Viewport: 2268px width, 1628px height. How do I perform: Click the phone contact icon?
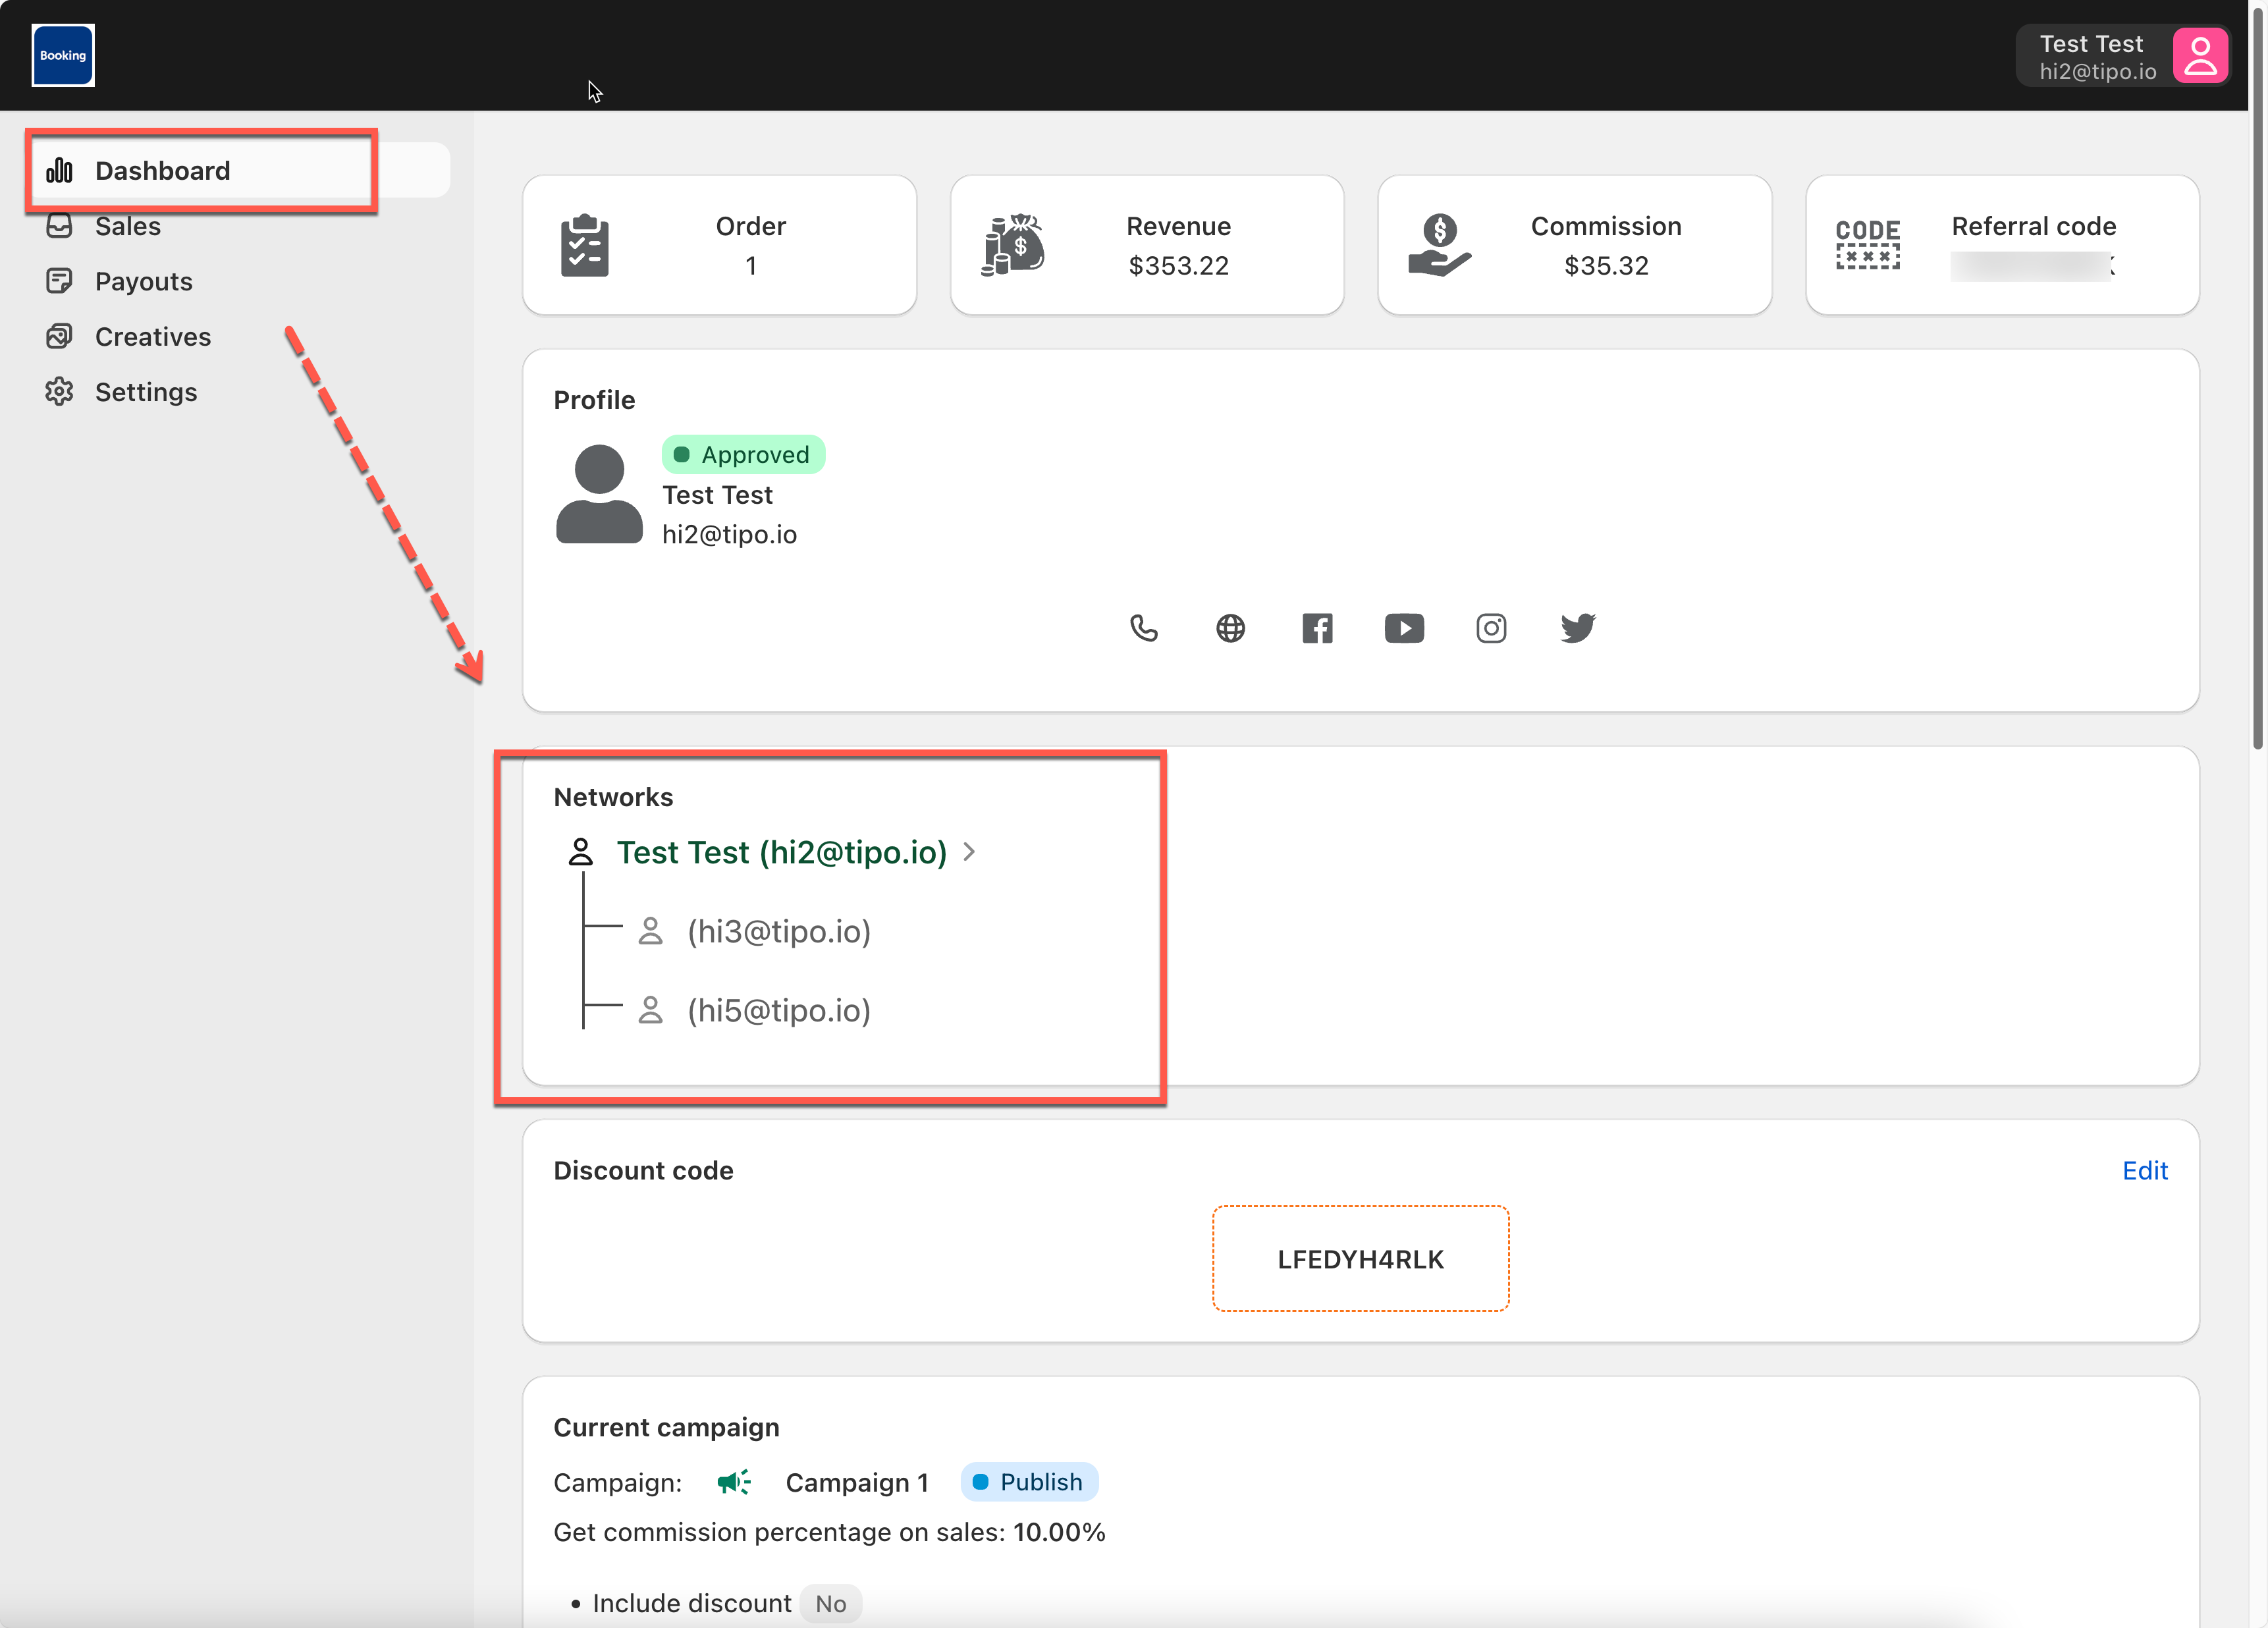point(1143,628)
